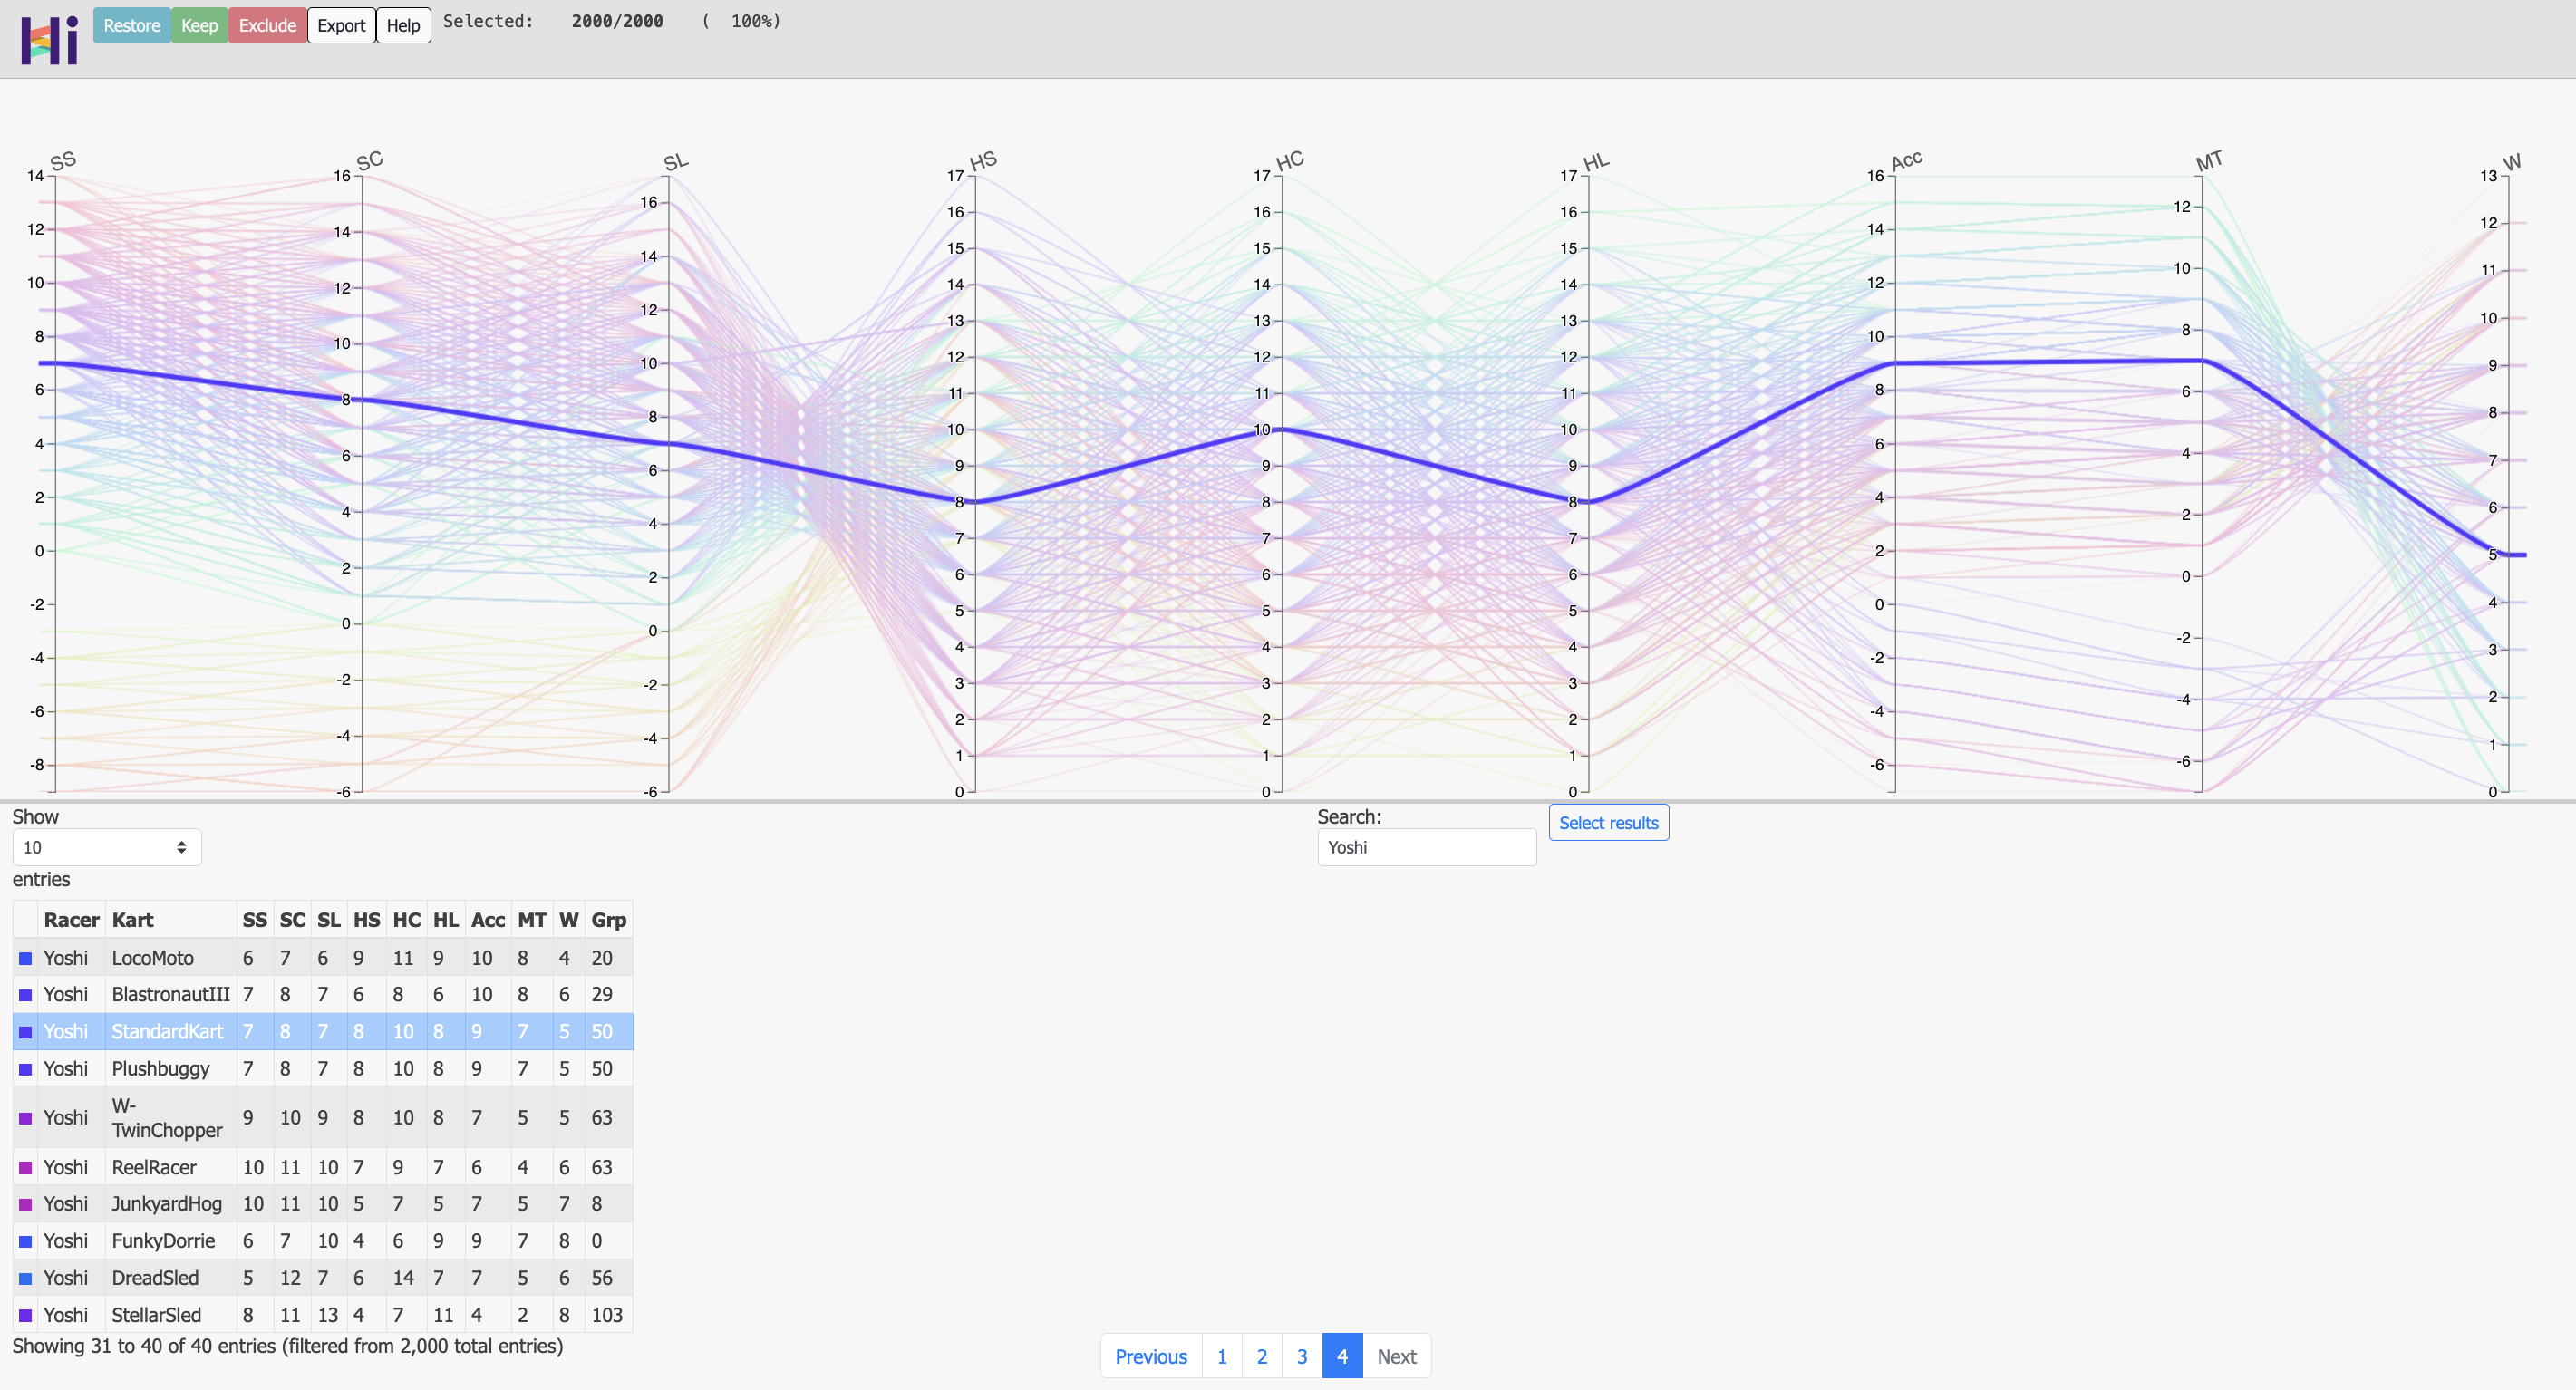Open the Help button

click(x=403, y=26)
